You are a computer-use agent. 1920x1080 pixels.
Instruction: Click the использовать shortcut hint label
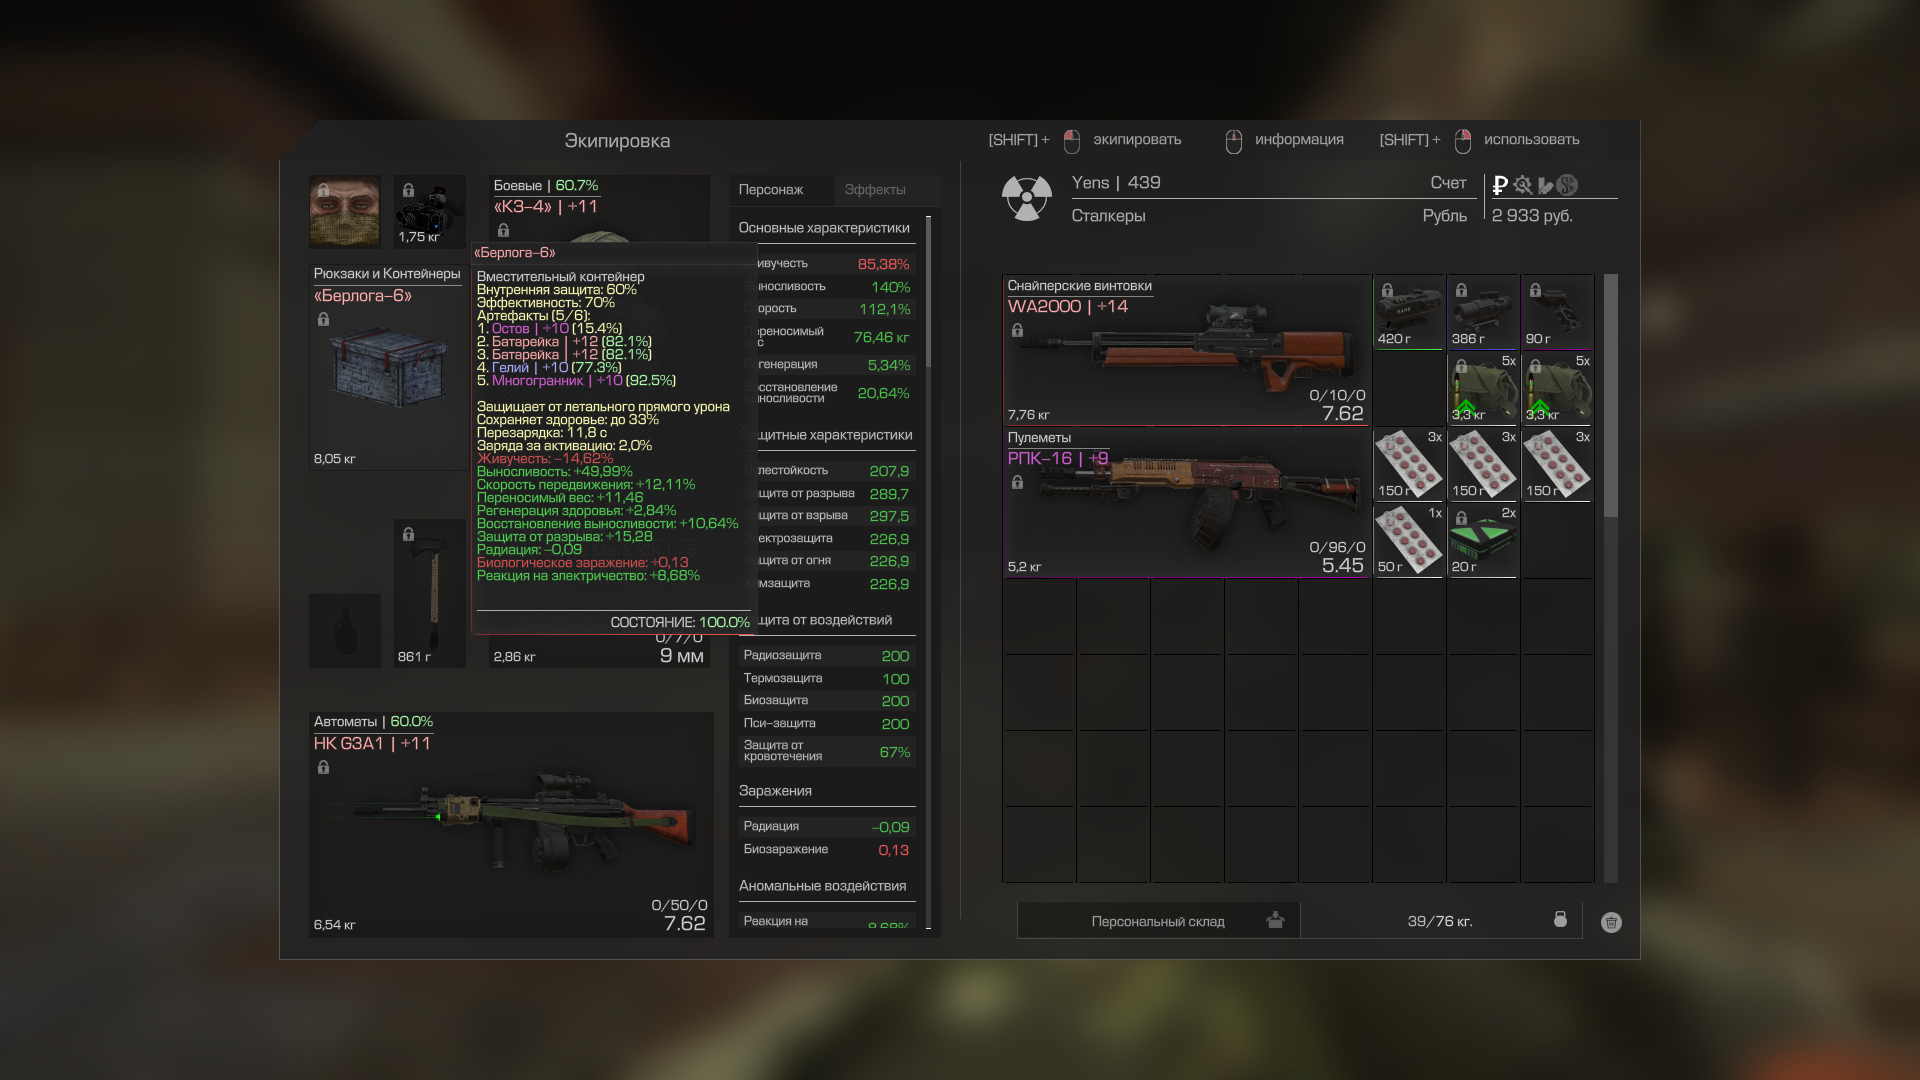click(x=1531, y=140)
